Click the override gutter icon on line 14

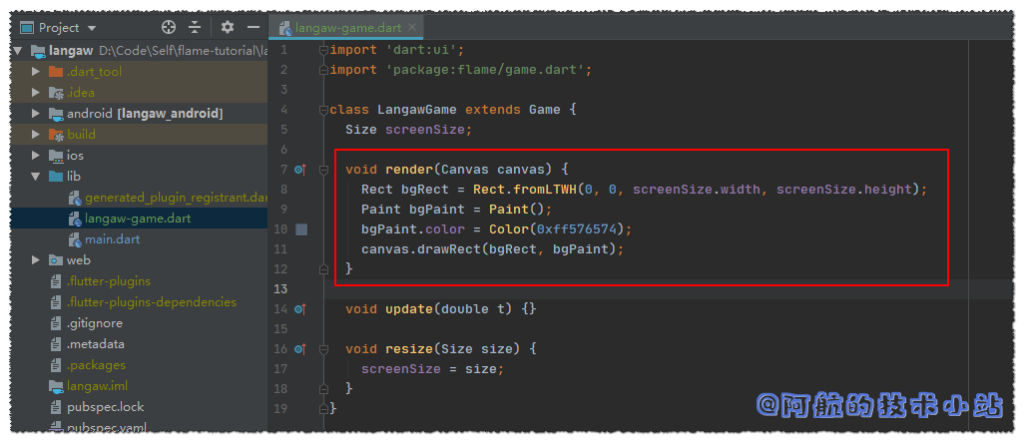pos(300,309)
